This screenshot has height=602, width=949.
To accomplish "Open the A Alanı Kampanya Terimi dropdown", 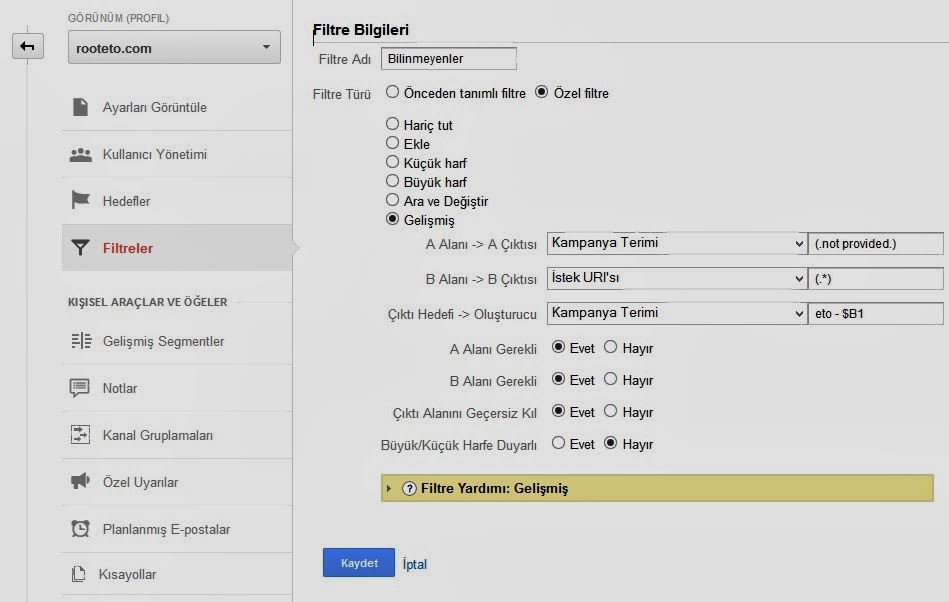I will tap(676, 243).
